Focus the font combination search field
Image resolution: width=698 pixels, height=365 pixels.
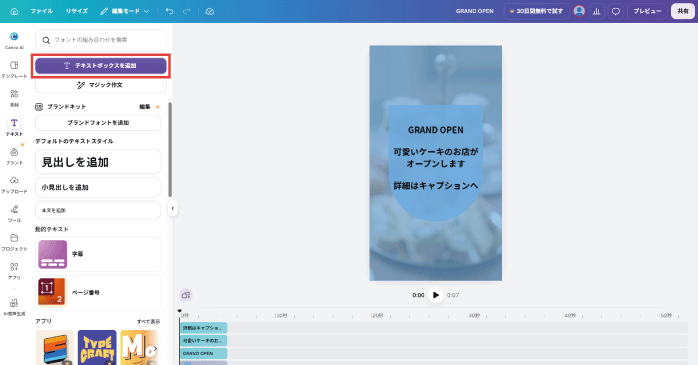101,40
